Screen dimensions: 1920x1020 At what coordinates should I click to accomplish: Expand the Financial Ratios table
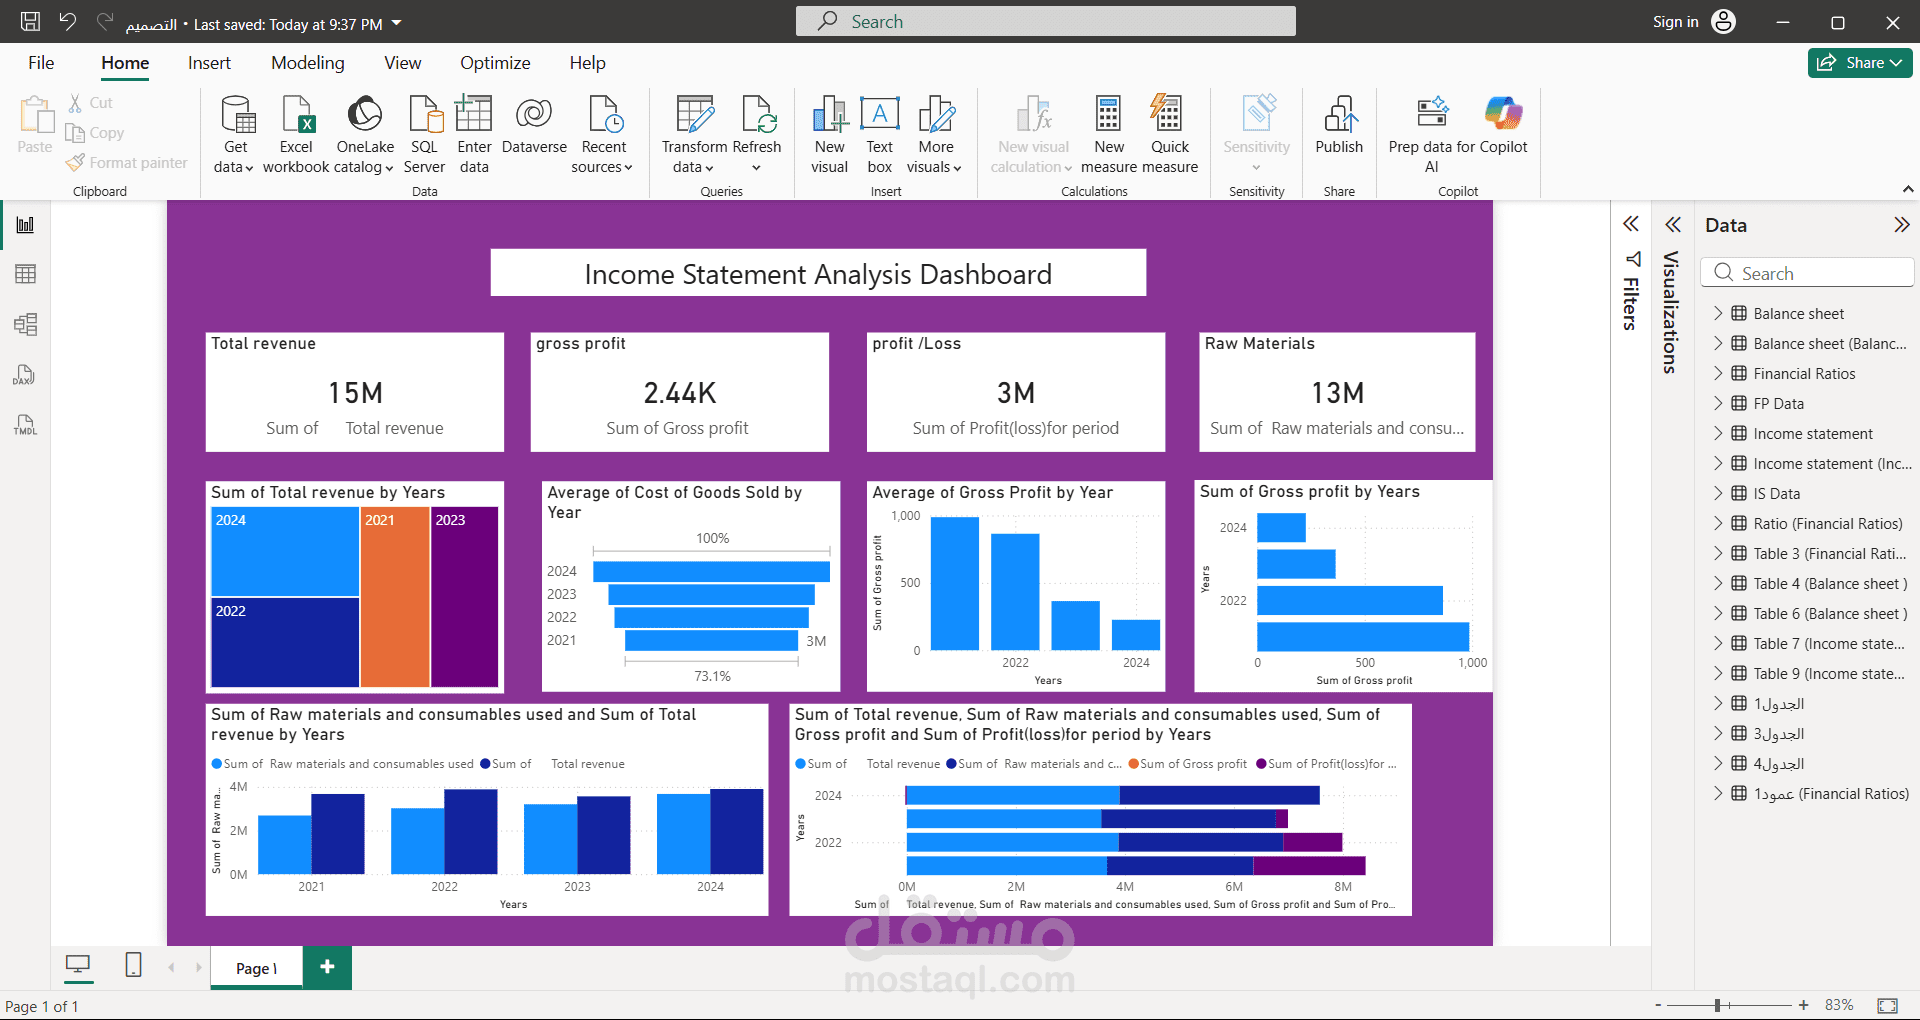coord(1718,373)
